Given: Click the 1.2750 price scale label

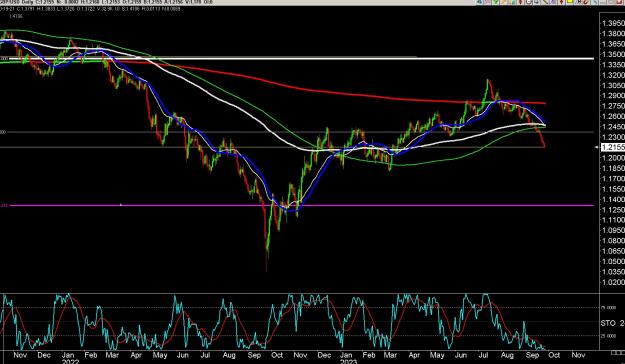Looking at the screenshot, I should [x=613, y=106].
